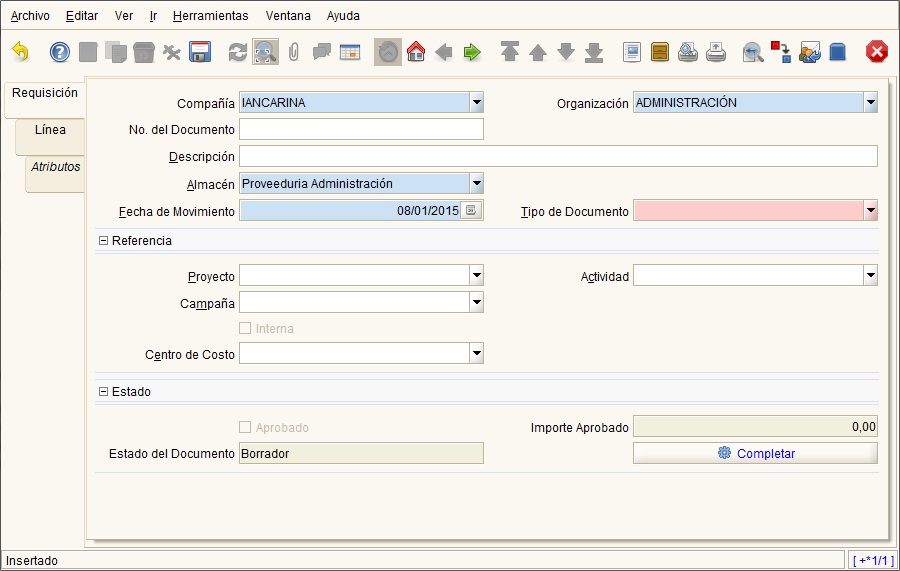Open the Editar menu
This screenshot has height=571, width=900.
pos(82,16)
